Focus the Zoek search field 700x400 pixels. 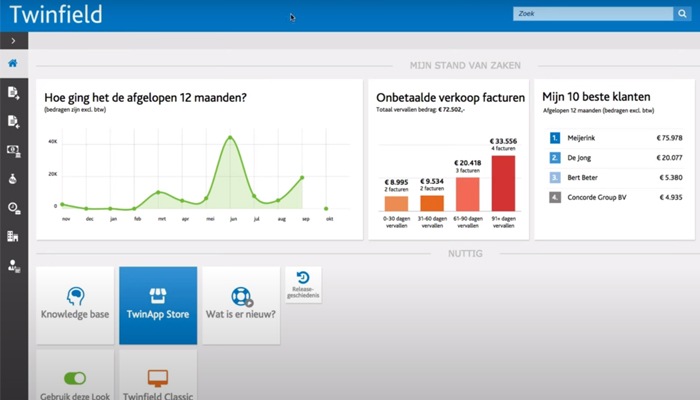pos(593,14)
